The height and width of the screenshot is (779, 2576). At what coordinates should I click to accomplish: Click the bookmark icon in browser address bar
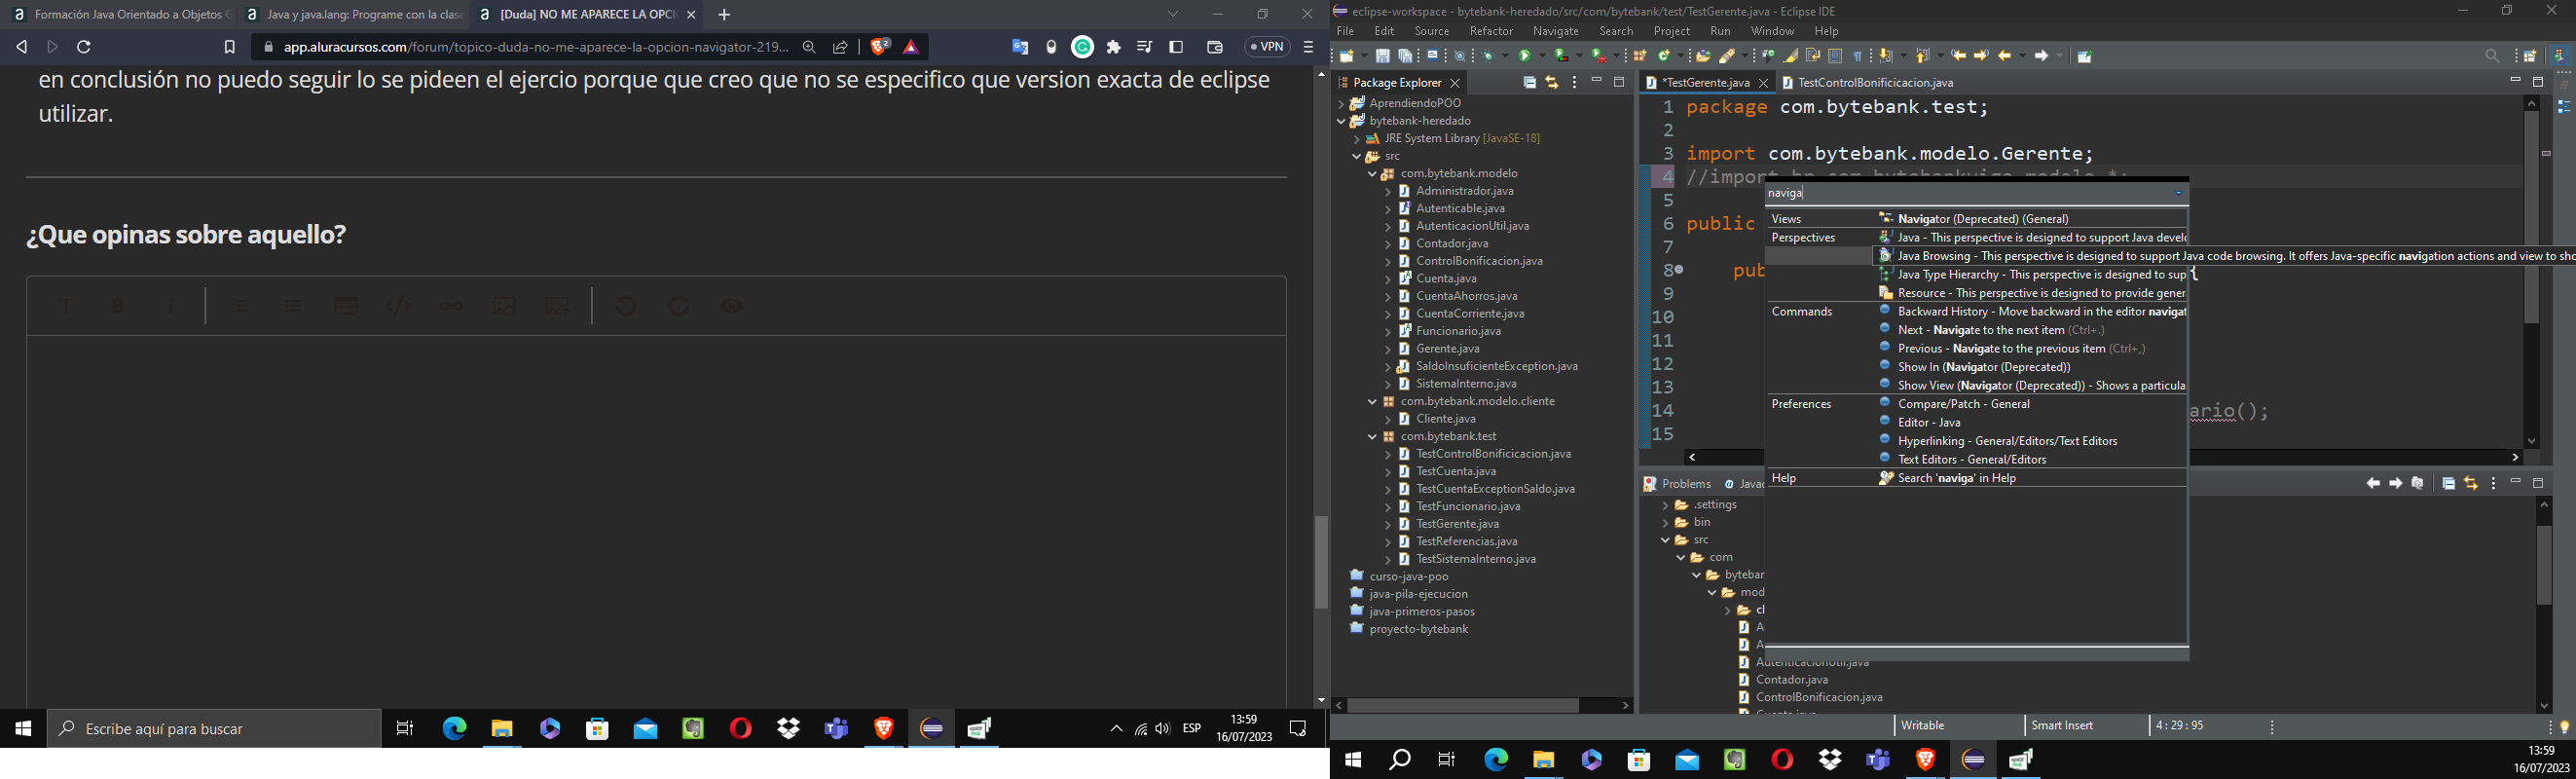coord(229,47)
